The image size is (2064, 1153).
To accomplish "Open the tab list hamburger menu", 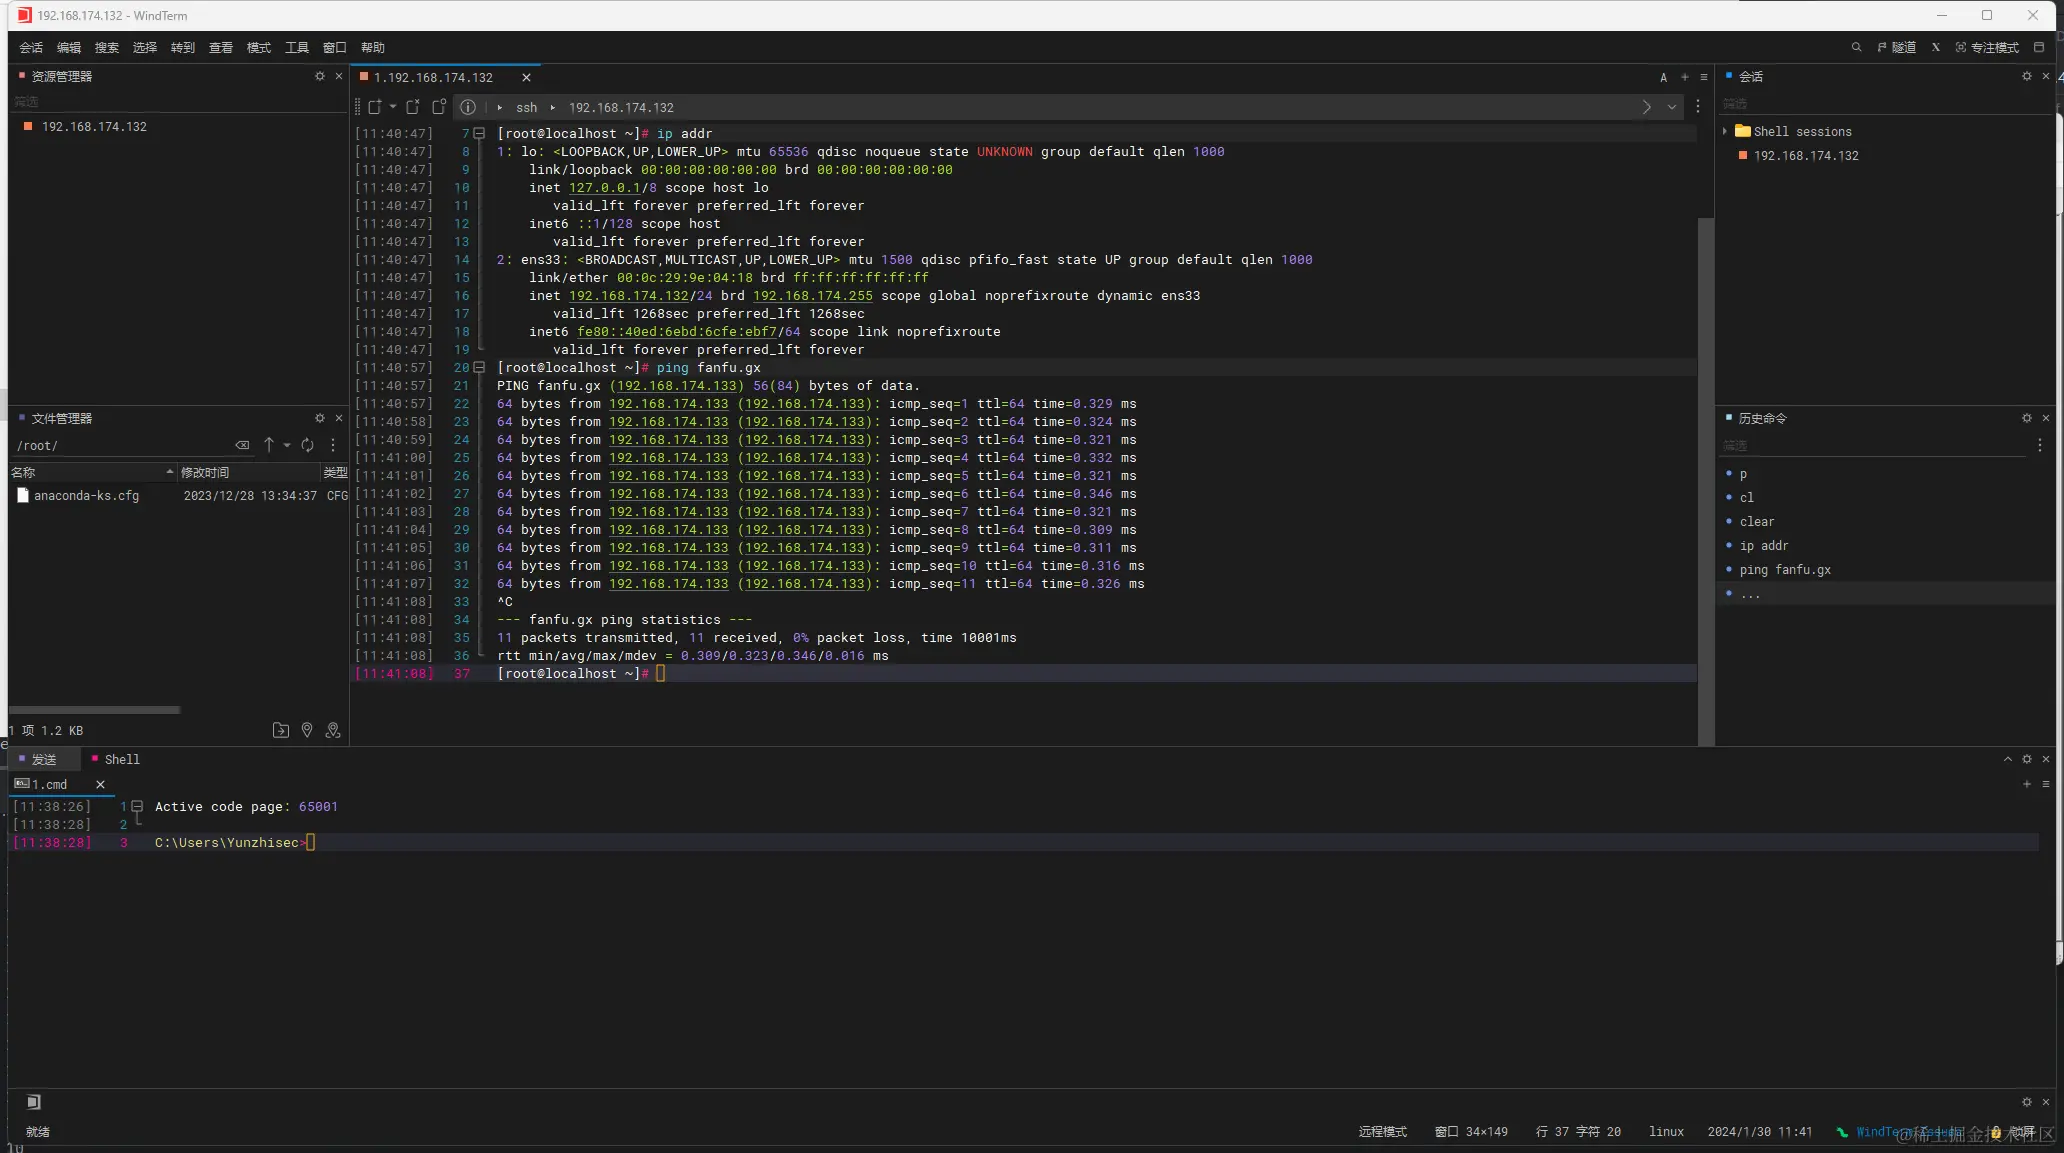I will [1704, 77].
